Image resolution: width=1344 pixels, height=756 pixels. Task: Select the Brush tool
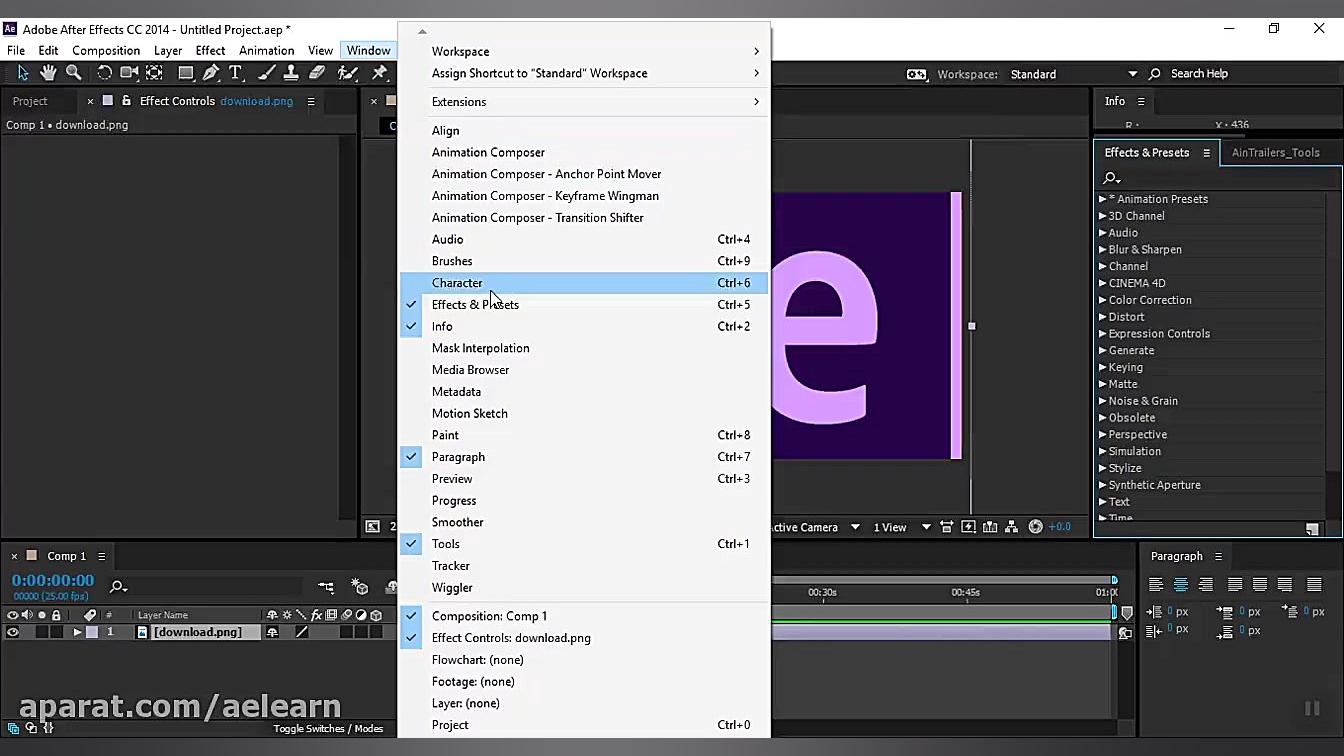click(x=267, y=73)
